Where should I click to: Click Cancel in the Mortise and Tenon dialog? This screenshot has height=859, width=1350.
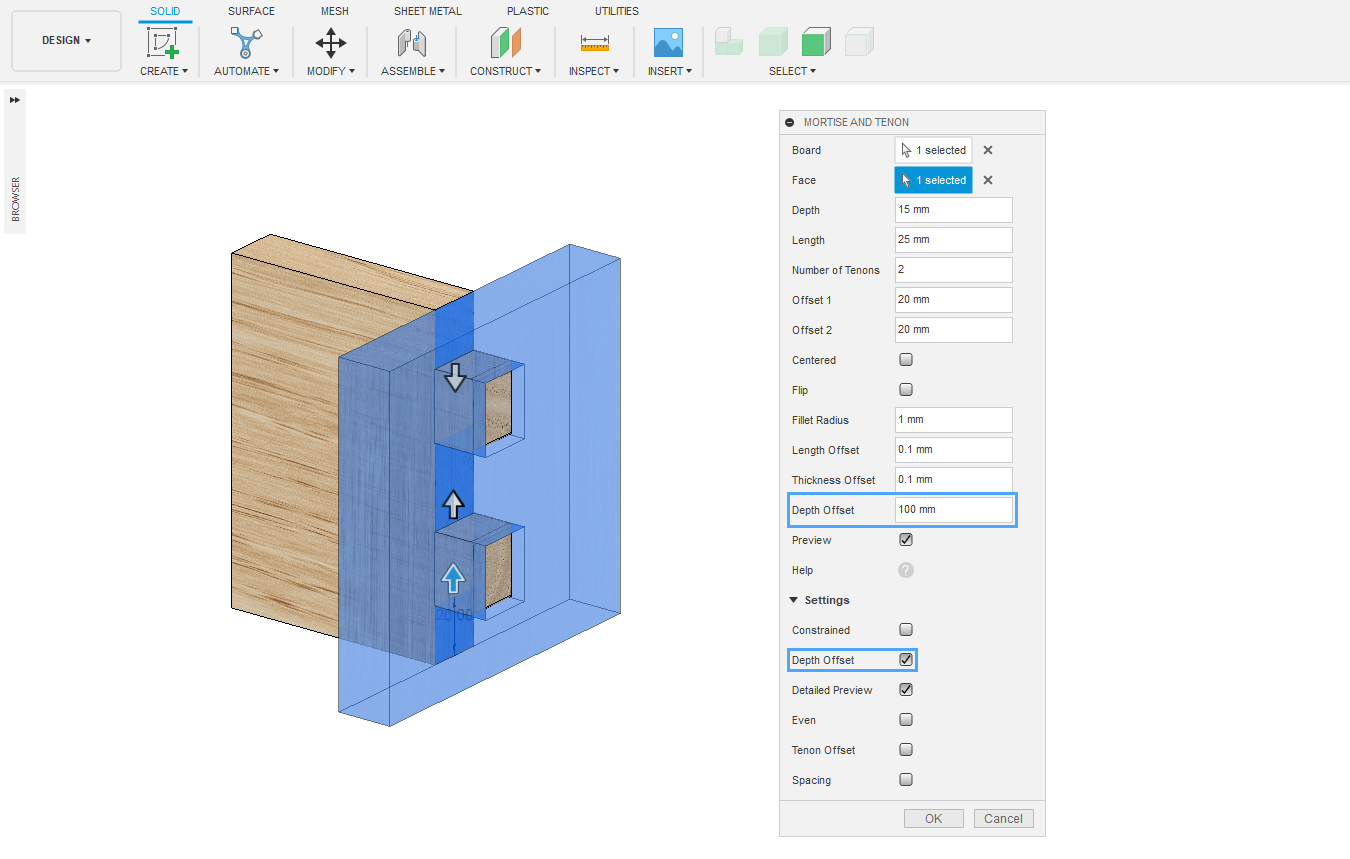pyautogui.click(x=1003, y=818)
